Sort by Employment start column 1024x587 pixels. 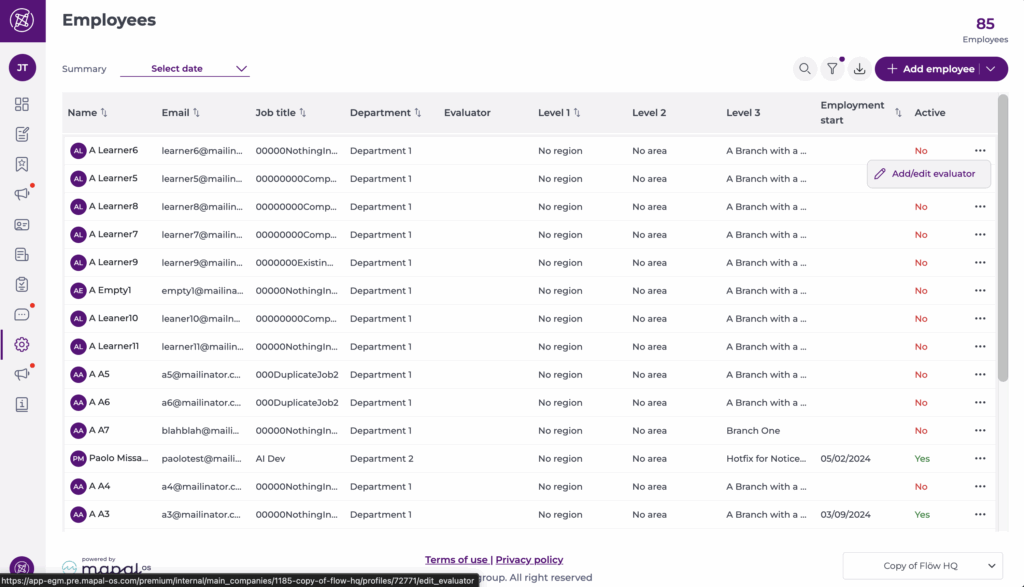898,113
